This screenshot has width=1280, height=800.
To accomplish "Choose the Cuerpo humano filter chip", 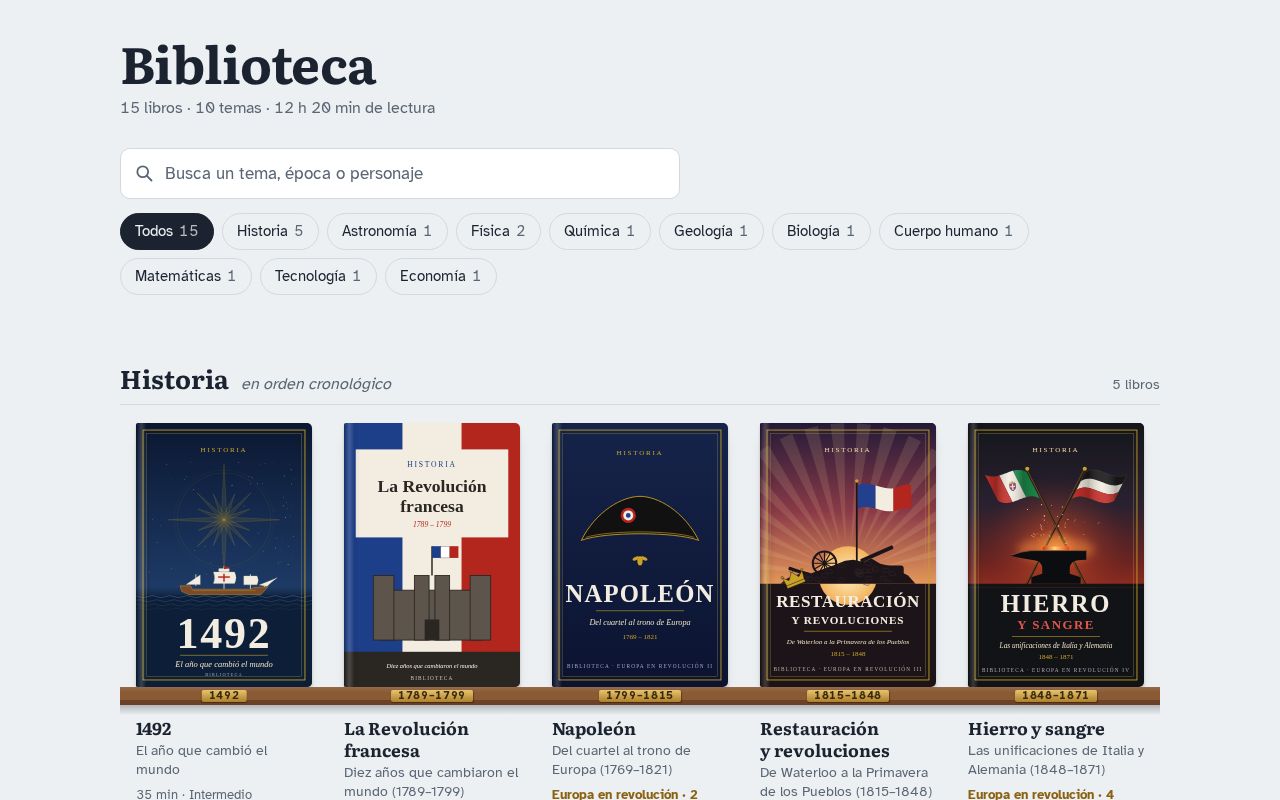I will click(954, 231).
